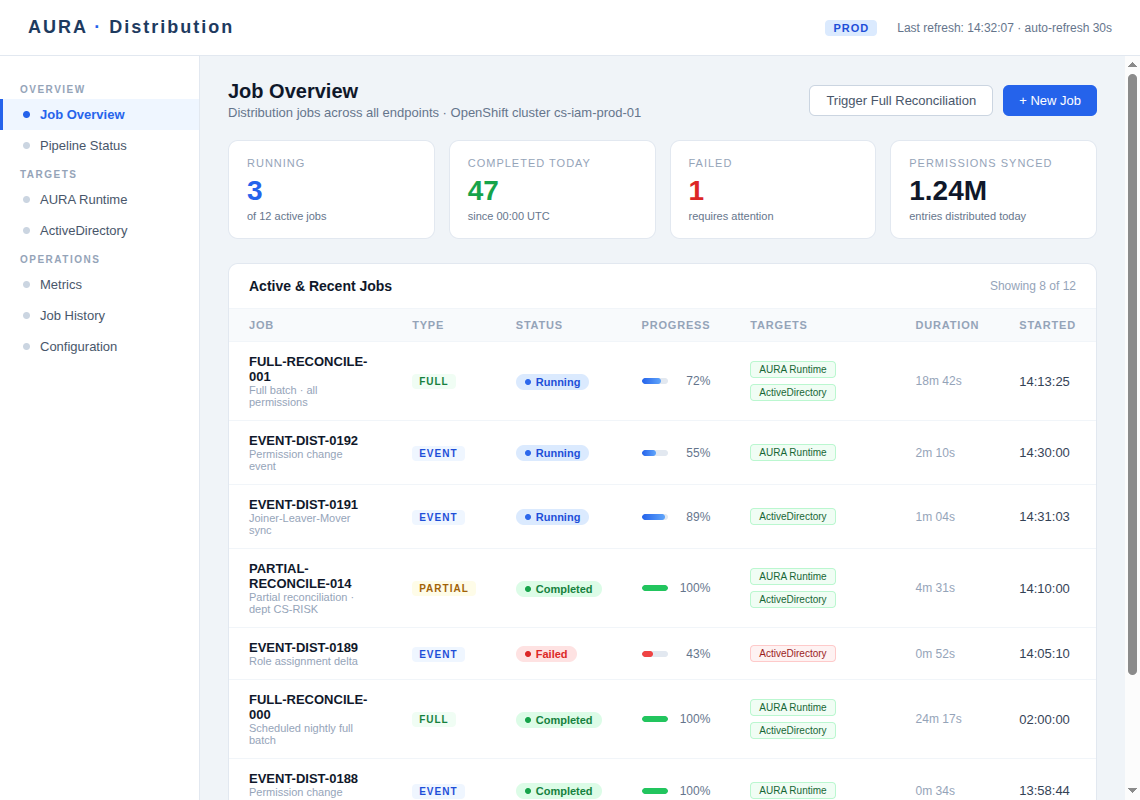Open Pipeline Status from the sidebar
The height and width of the screenshot is (800, 1140).
click(84, 145)
